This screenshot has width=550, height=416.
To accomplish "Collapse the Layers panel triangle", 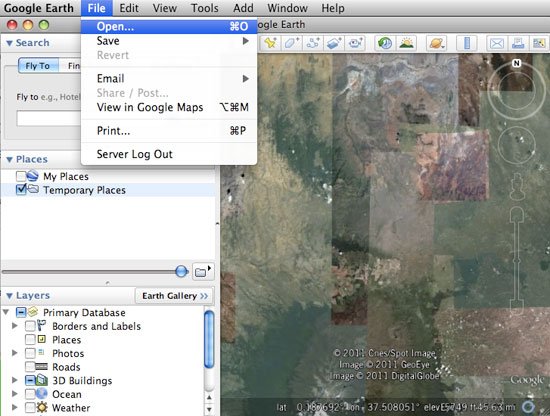I will [x=9, y=296].
